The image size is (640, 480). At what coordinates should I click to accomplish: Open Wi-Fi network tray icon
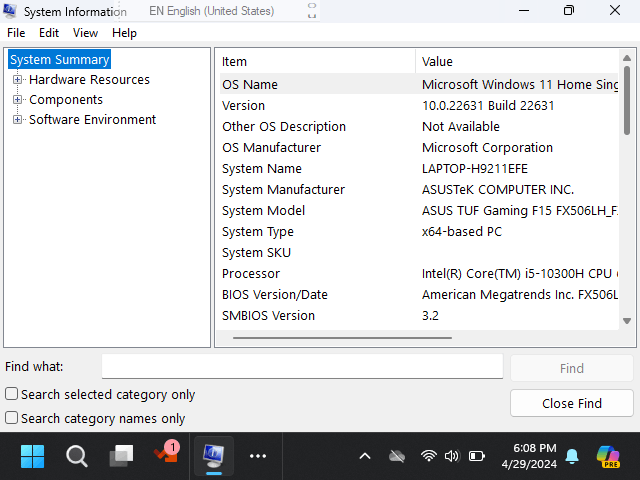point(429,456)
